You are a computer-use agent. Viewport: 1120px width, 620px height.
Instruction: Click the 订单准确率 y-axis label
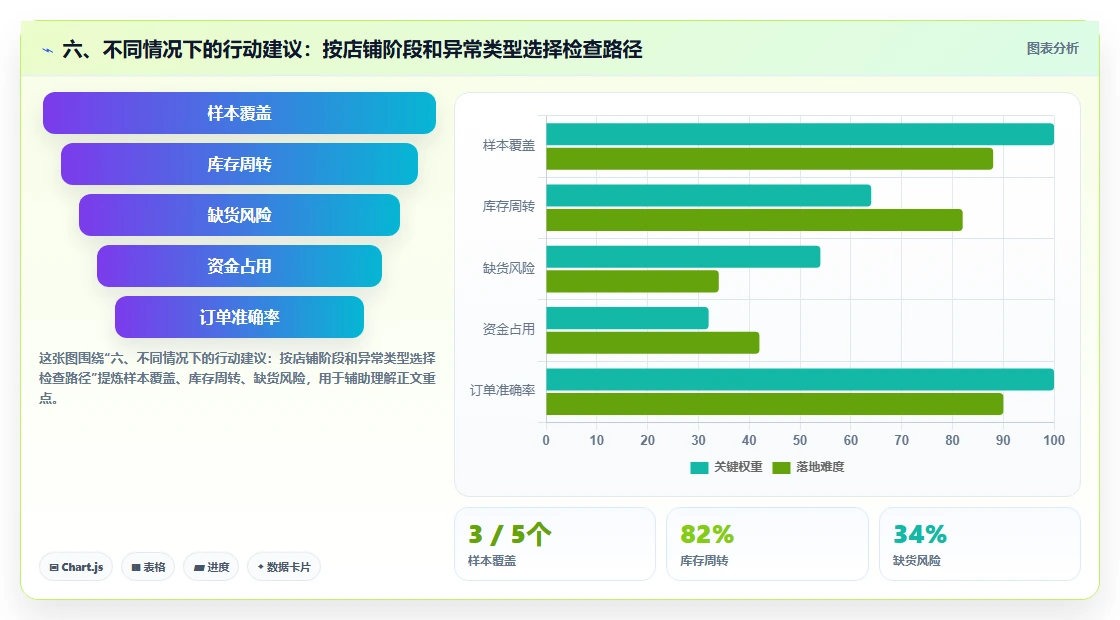tap(502, 391)
